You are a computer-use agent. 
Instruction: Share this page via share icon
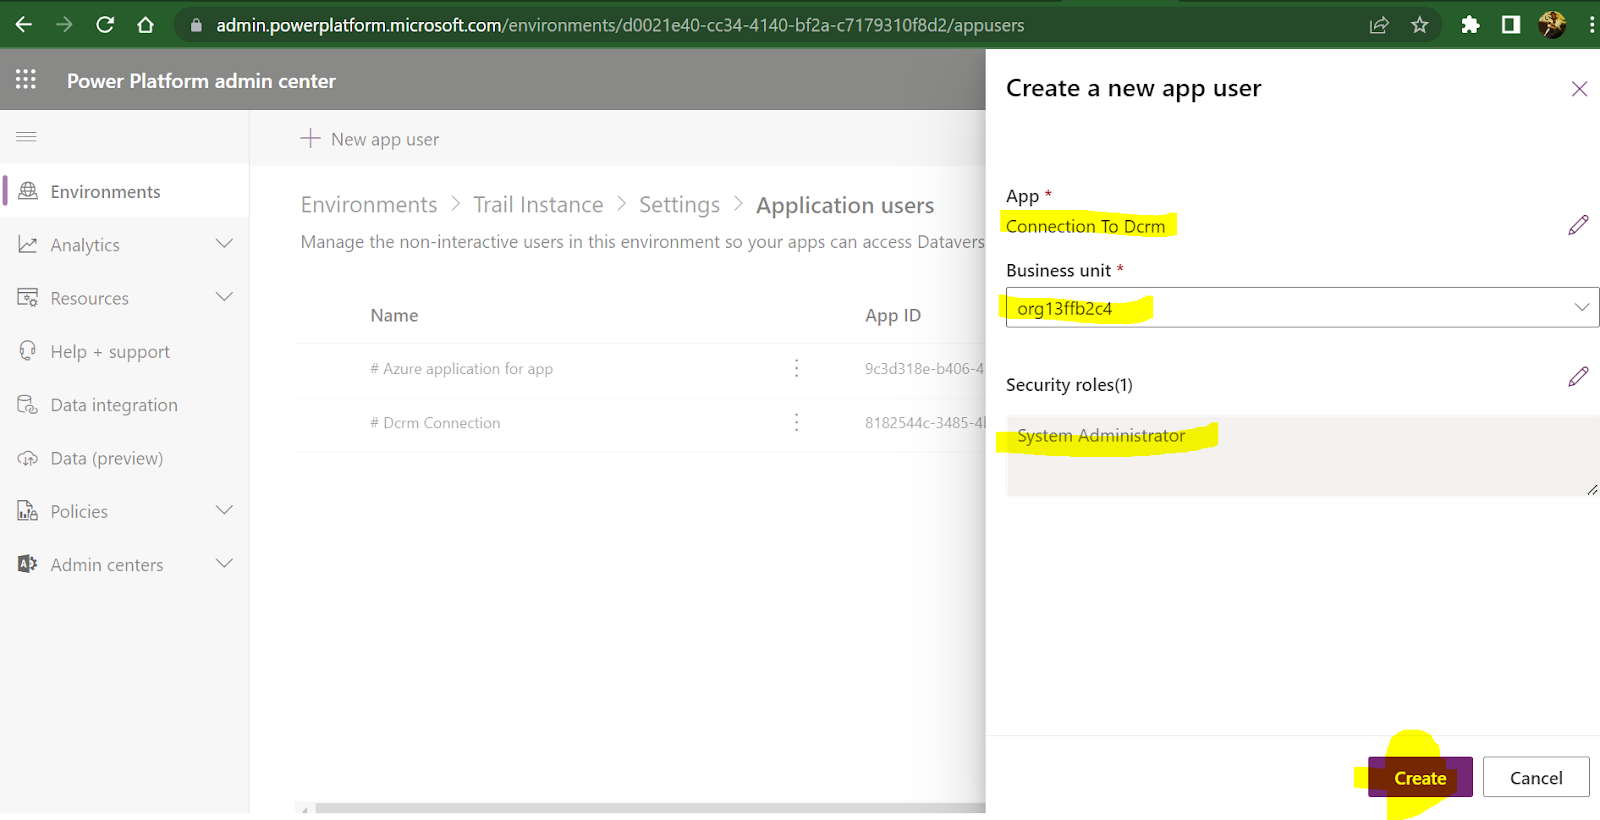[1379, 25]
